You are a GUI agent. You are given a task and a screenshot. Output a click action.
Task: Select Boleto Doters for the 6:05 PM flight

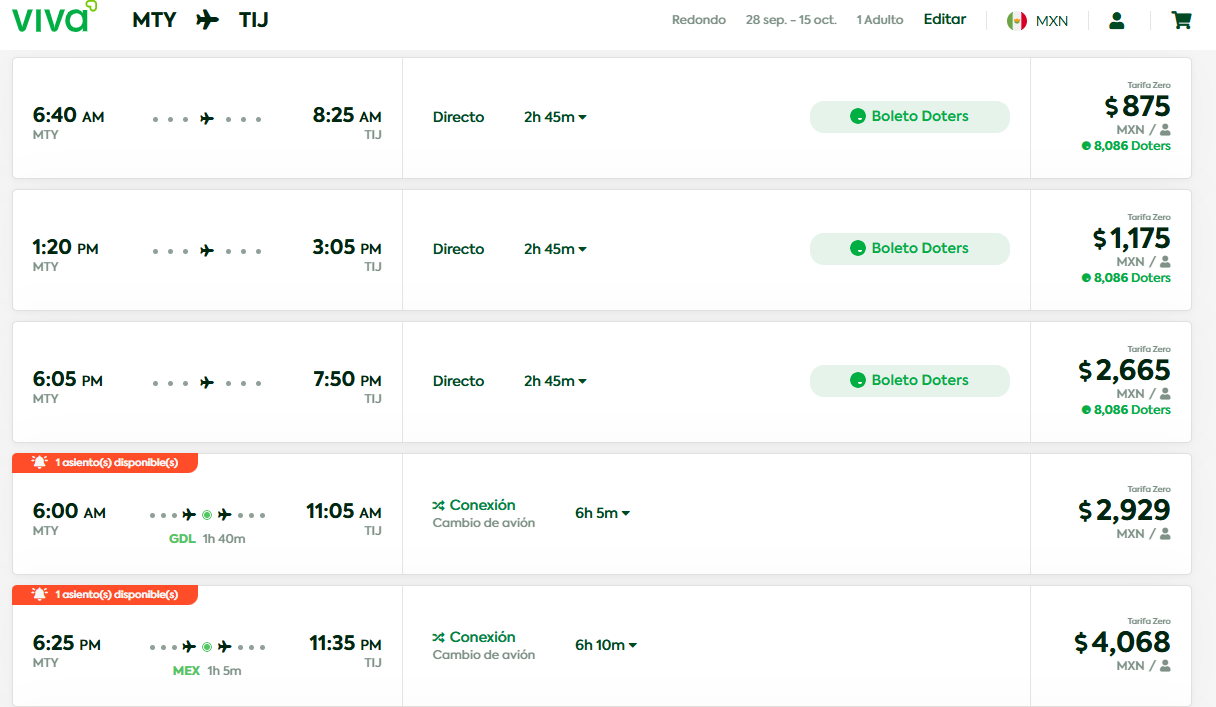click(909, 380)
